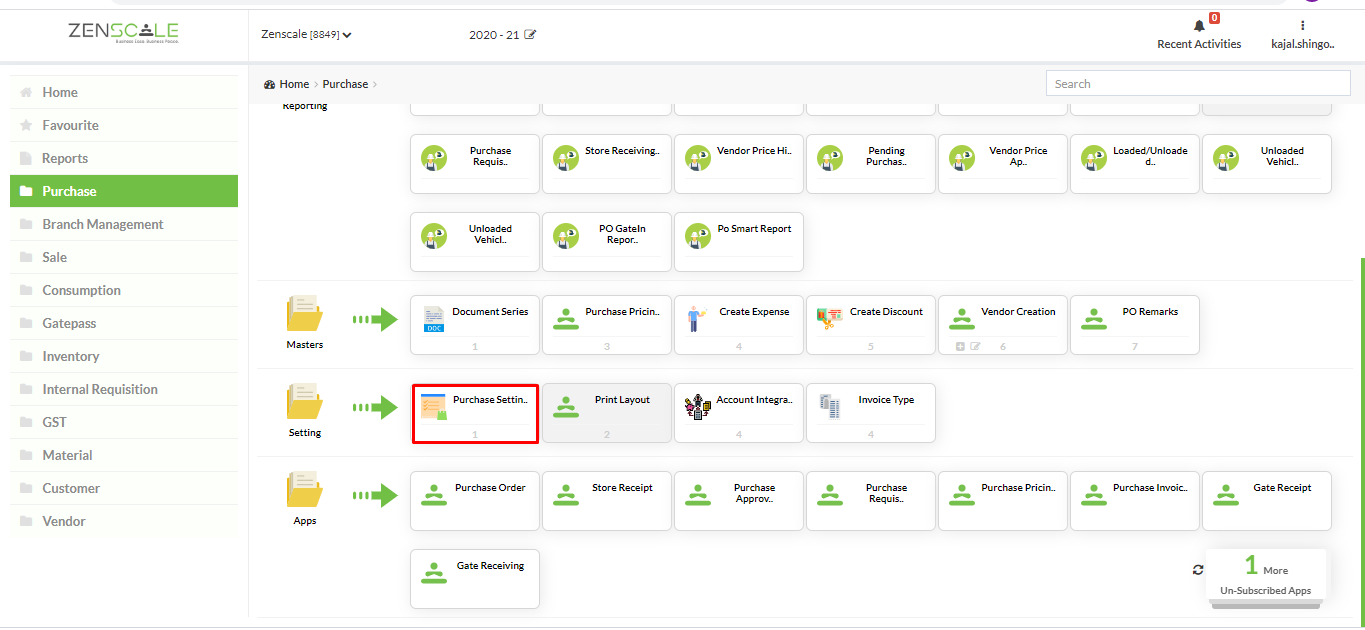
Task: Open the PO GateIn Report tile
Action: click(607, 242)
